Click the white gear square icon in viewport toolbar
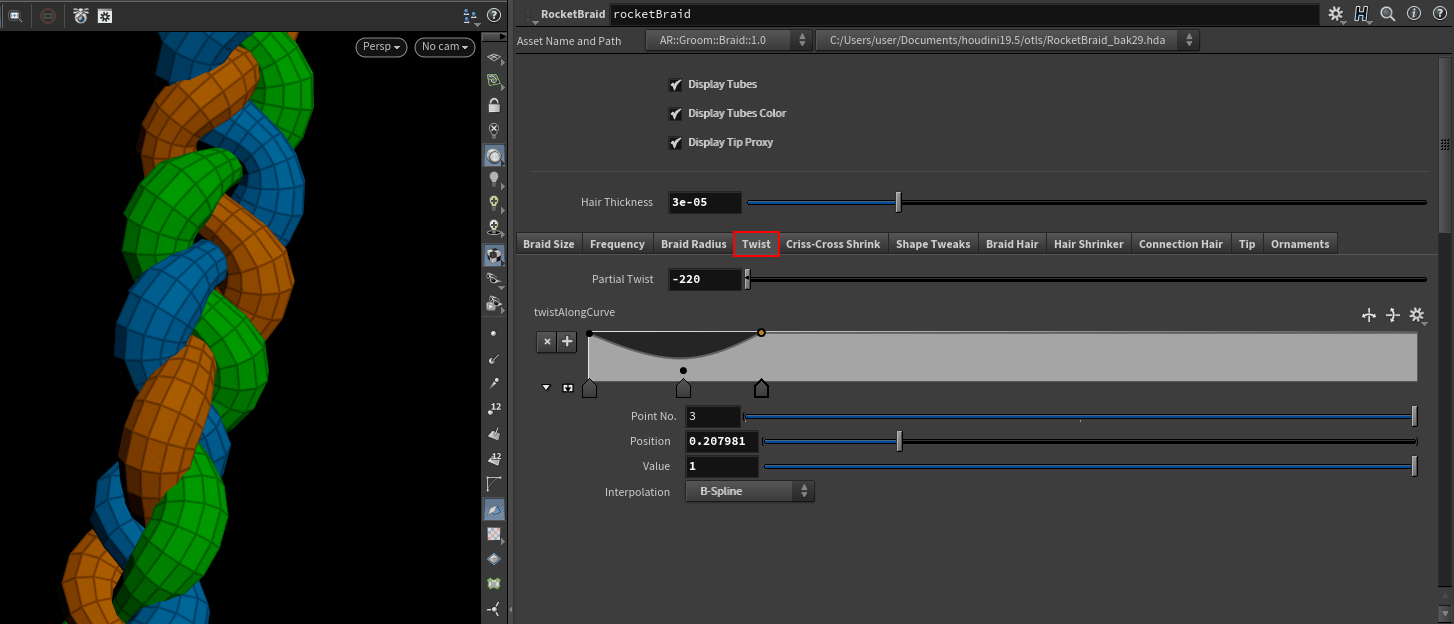Screen dimensions: 1454x624 pyautogui.click(x=104, y=16)
